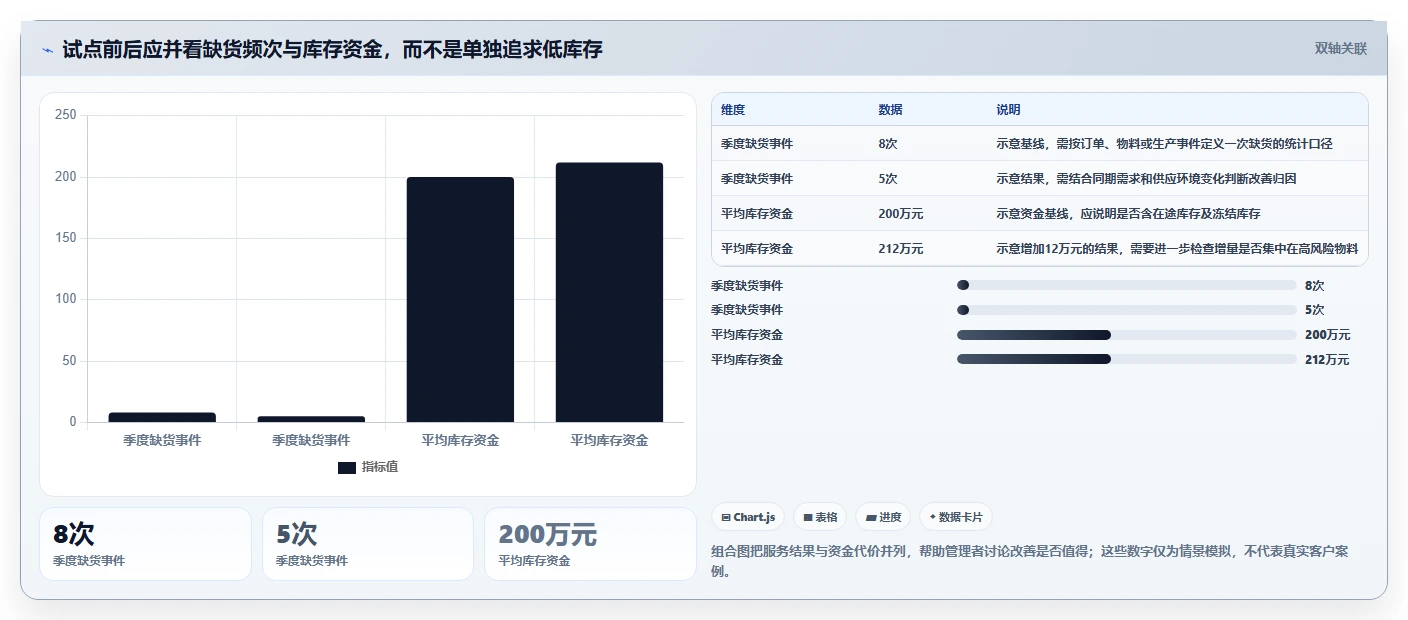The image size is (1408, 620).
Task: Click the 8次 progress bar
Action: pos(1126,285)
